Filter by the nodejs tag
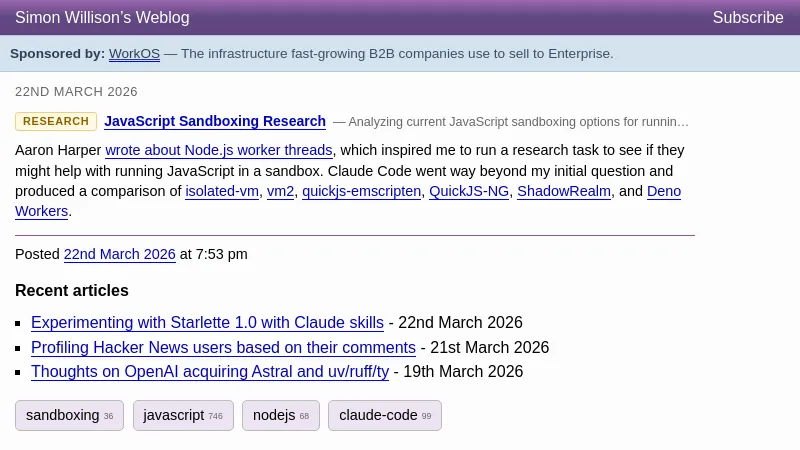800x450 pixels. 280,416
